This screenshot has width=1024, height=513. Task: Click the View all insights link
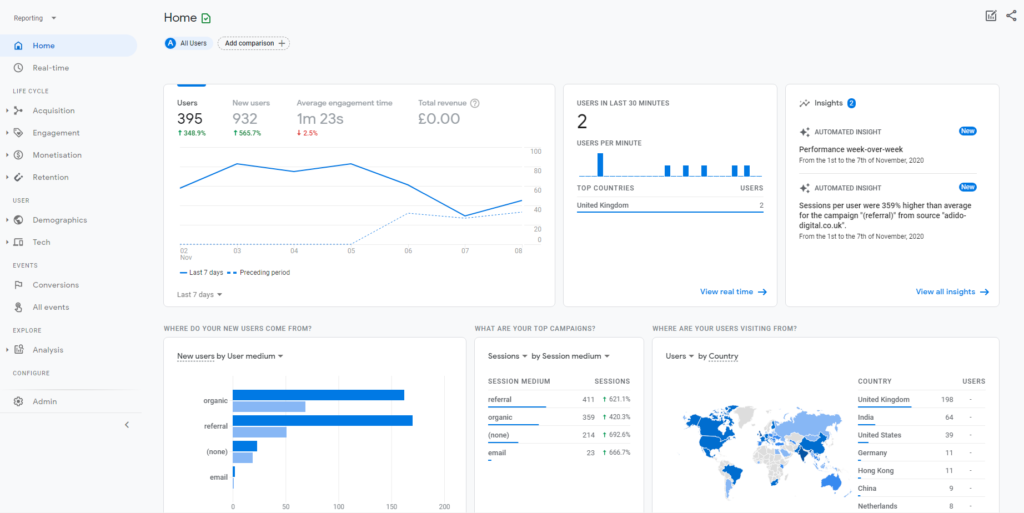952,292
